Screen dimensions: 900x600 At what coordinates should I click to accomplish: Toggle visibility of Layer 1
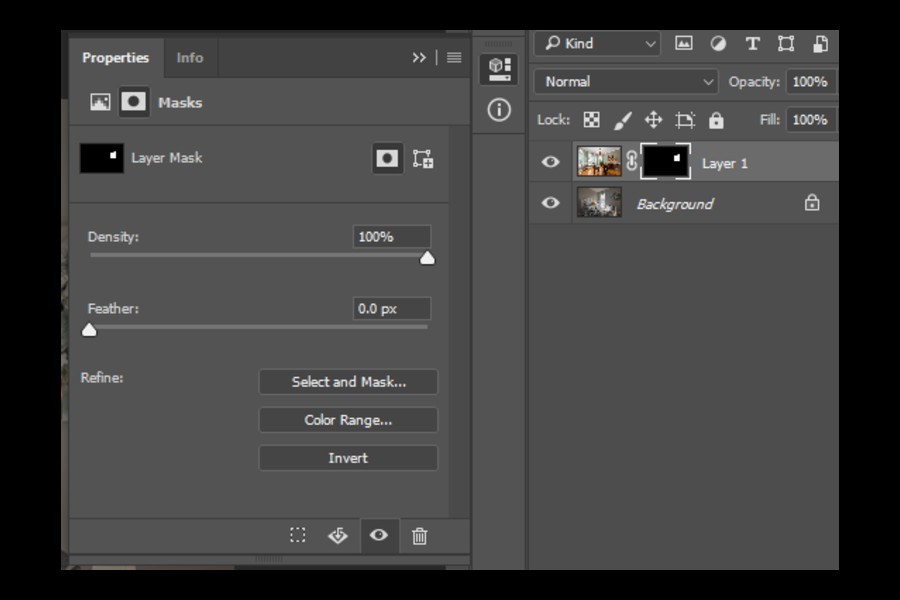[x=549, y=161]
